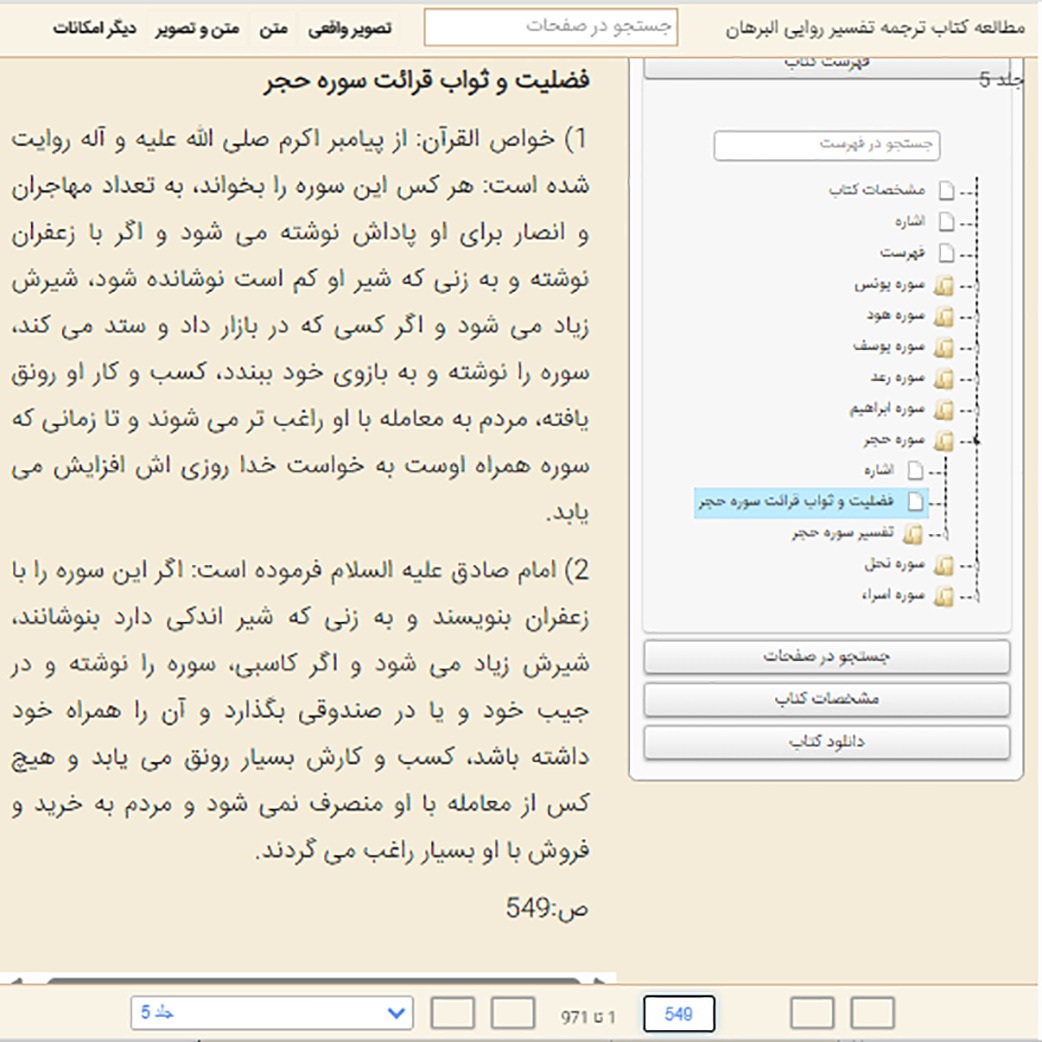Expand the سوره ابراهیم tree item
The image size is (1042, 1042).
(x=977, y=410)
